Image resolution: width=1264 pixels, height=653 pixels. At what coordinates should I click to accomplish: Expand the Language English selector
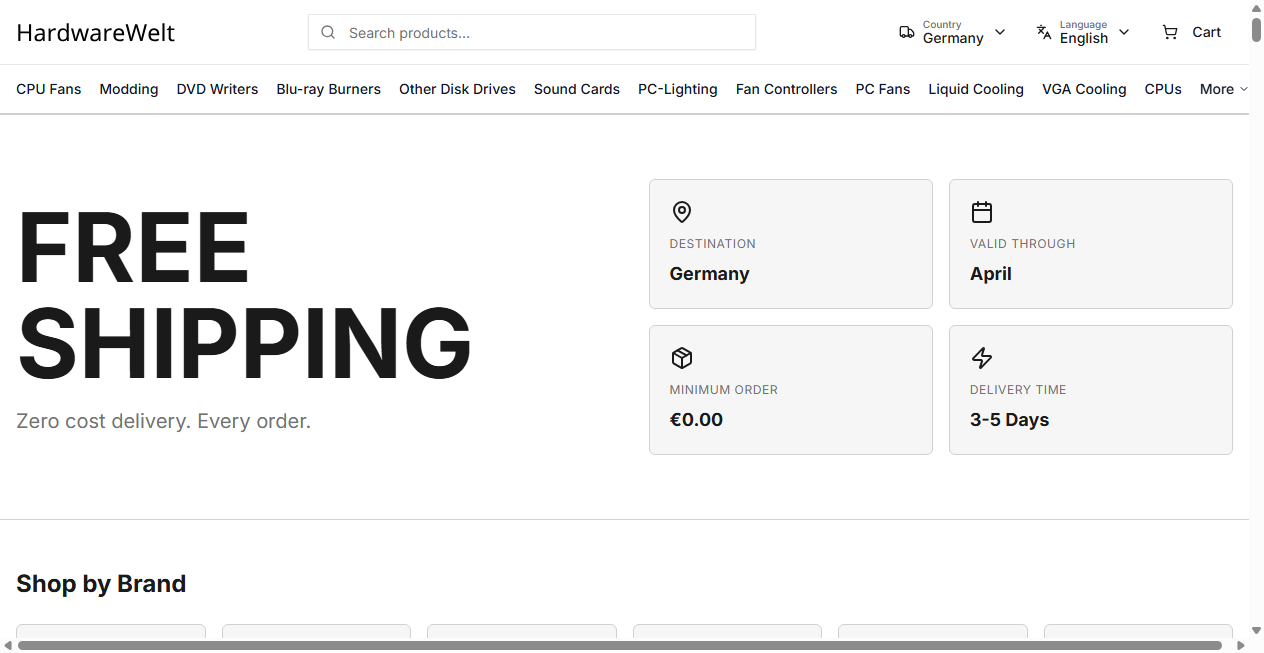(x=1084, y=32)
